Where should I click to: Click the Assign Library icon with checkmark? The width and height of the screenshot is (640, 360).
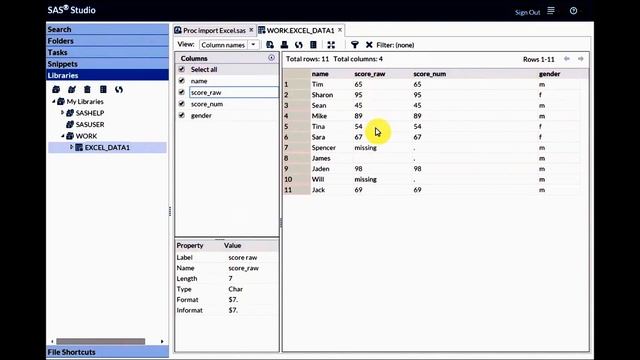(x=72, y=89)
